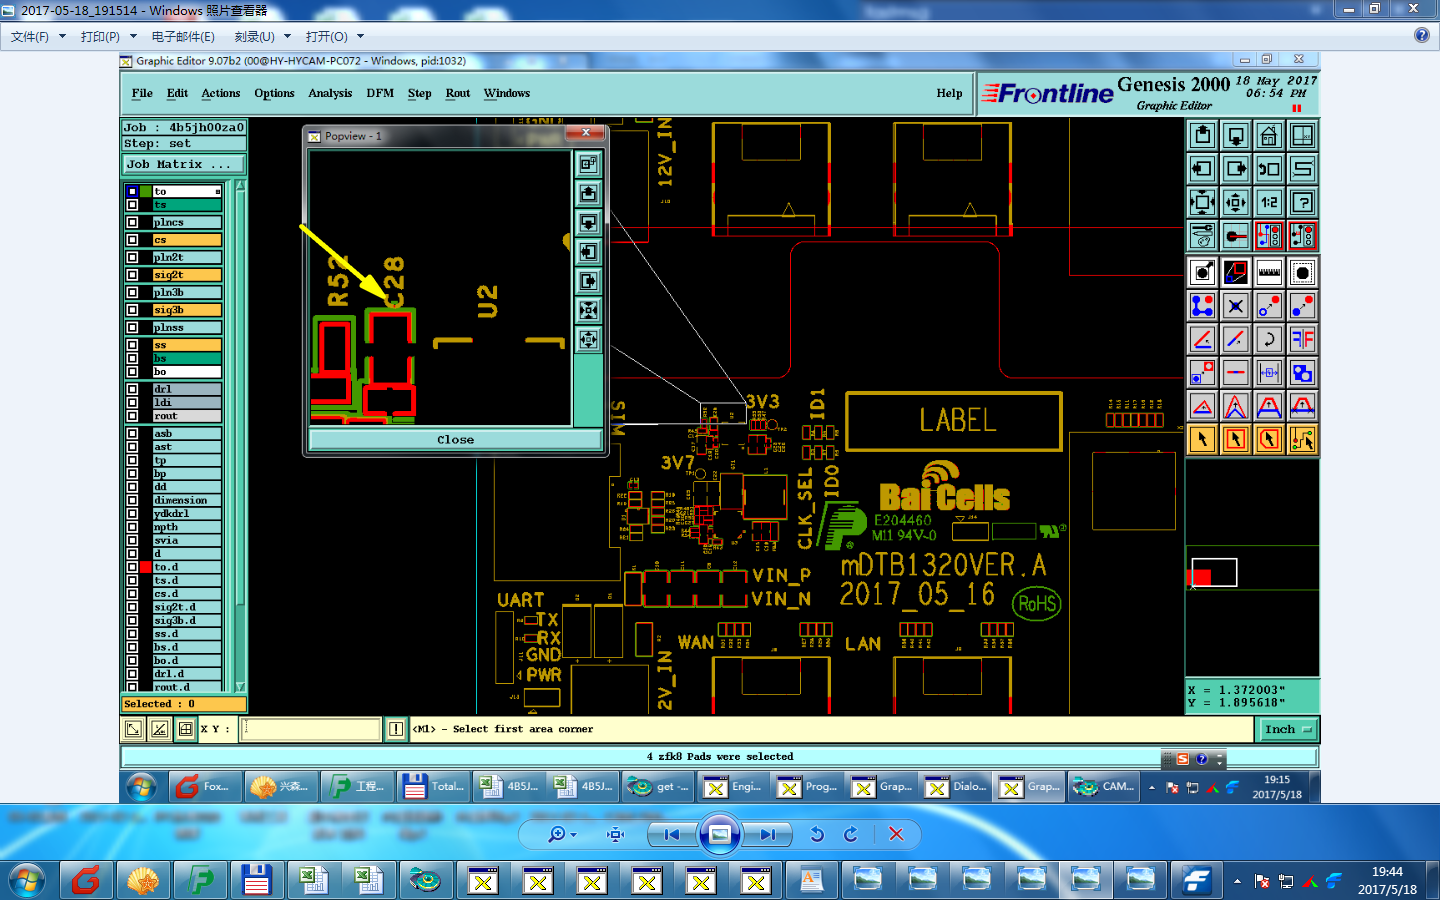The image size is (1440, 900).
Task: Click Close in the Popview window
Action: (x=455, y=440)
